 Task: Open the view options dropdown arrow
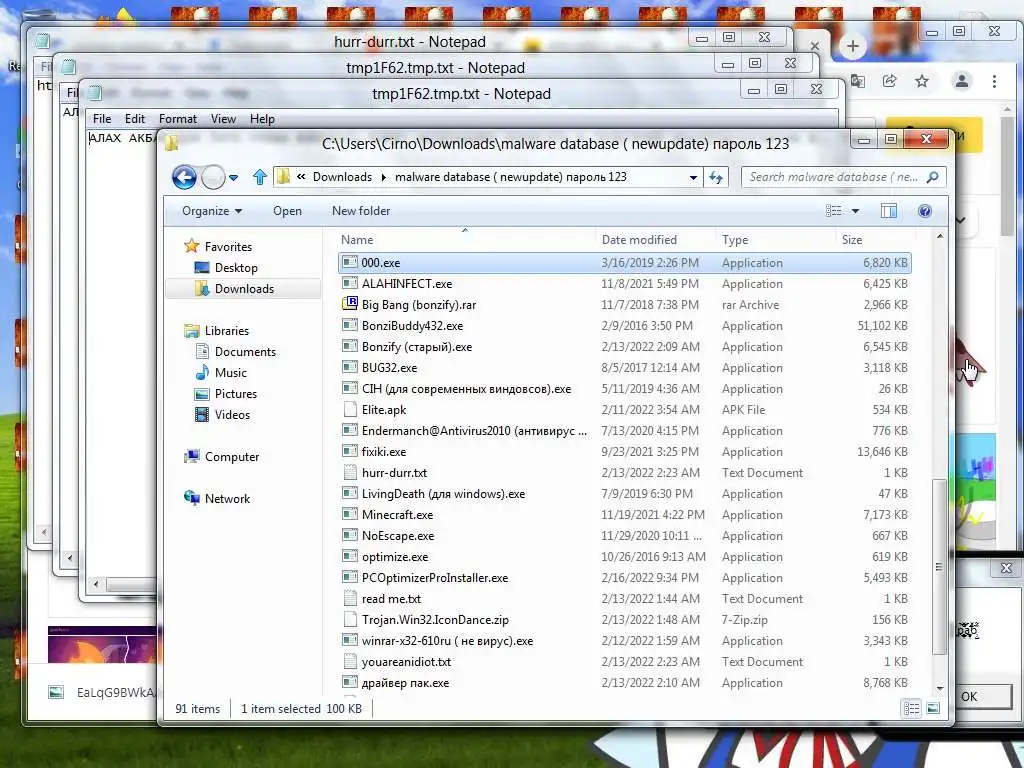point(856,211)
